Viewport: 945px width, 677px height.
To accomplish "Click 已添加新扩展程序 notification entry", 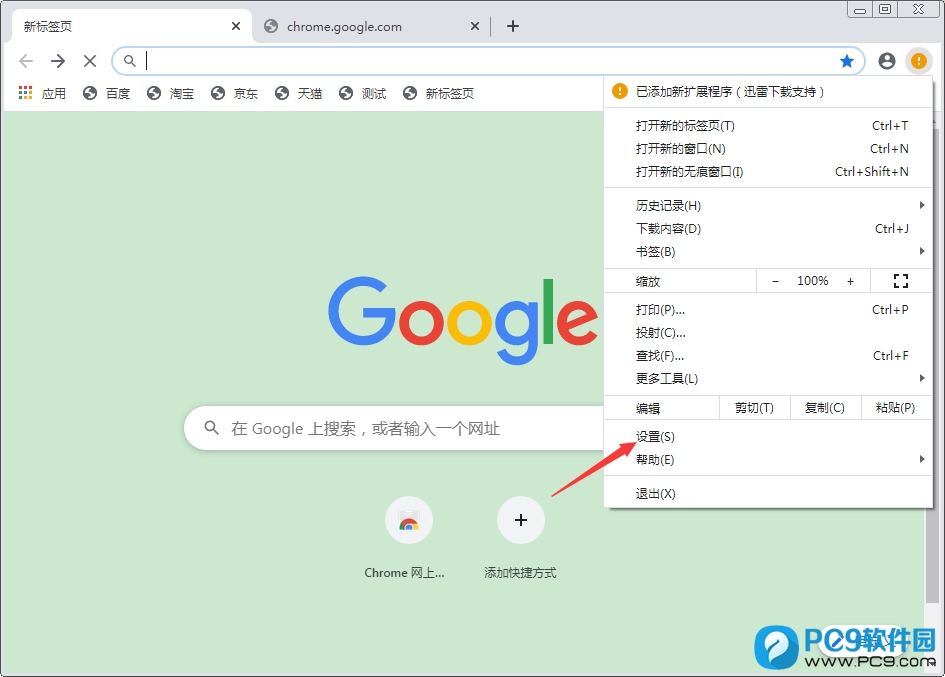I will [768, 92].
